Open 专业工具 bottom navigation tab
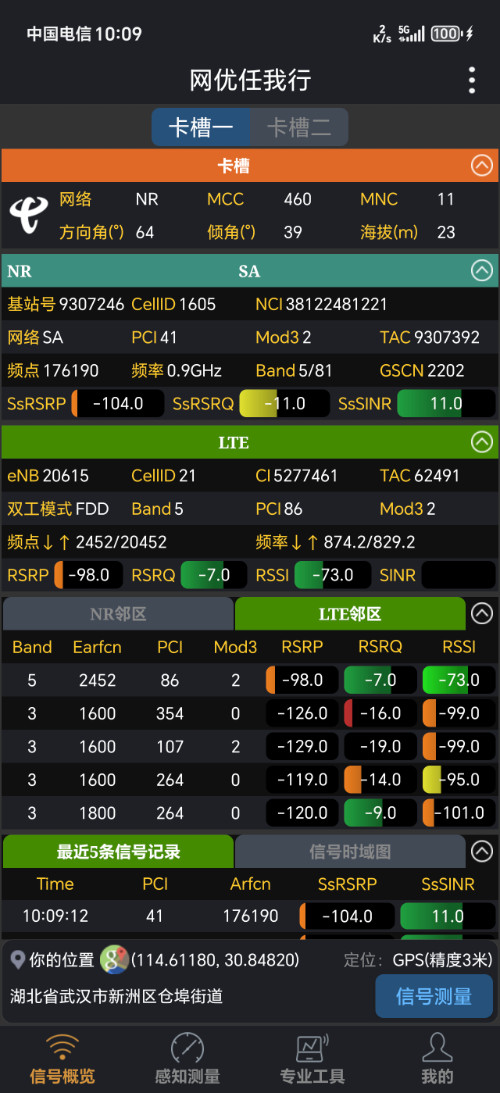The image size is (500, 1093). [x=312, y=1059]
